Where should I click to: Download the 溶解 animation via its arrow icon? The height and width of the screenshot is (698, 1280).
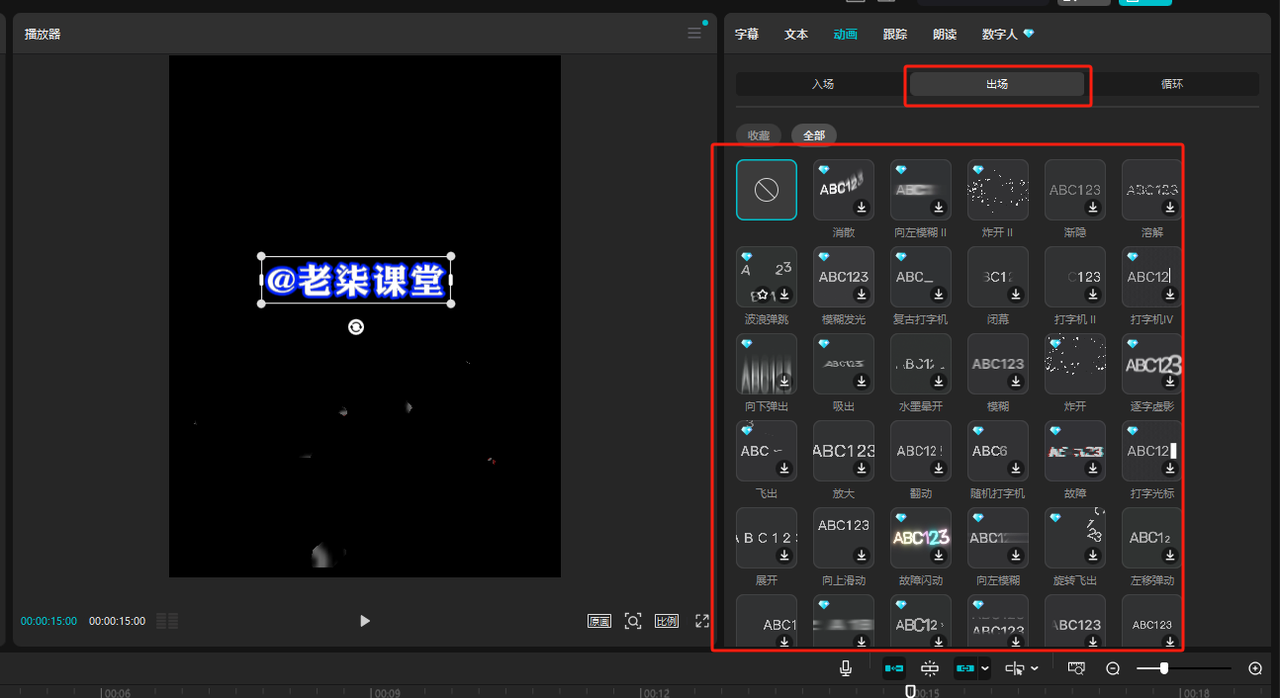coord(1170,208)
